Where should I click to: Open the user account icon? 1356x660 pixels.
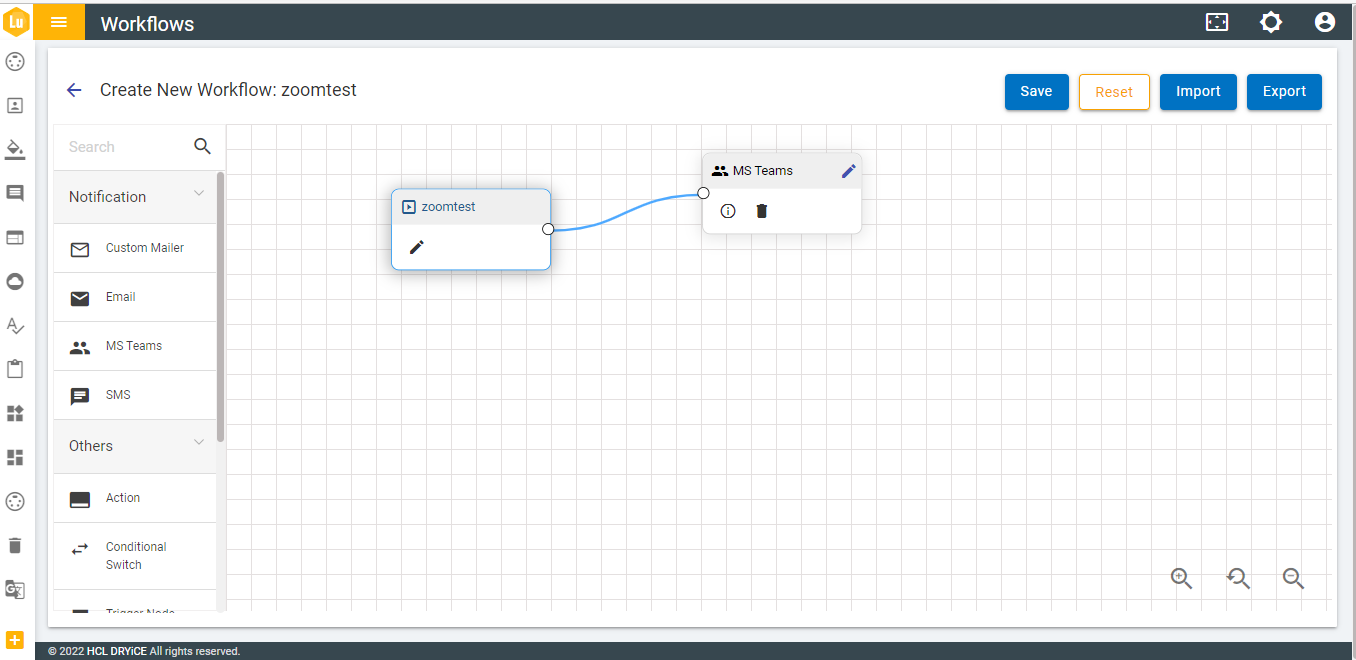1325,22
